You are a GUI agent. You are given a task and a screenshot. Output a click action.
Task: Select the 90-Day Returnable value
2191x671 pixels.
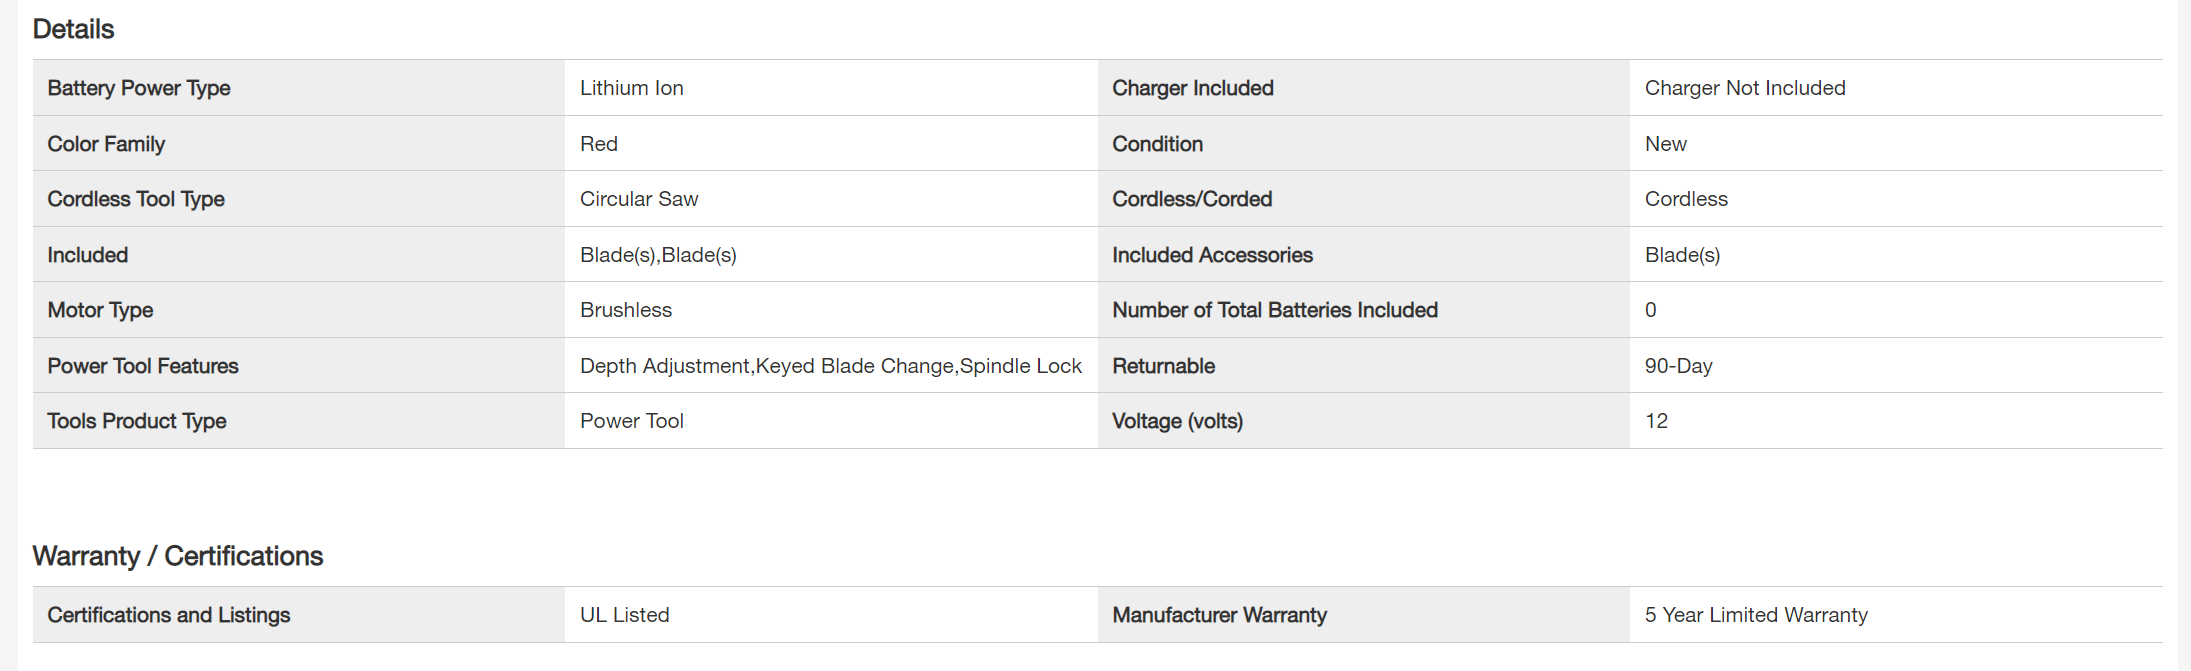1678,366
